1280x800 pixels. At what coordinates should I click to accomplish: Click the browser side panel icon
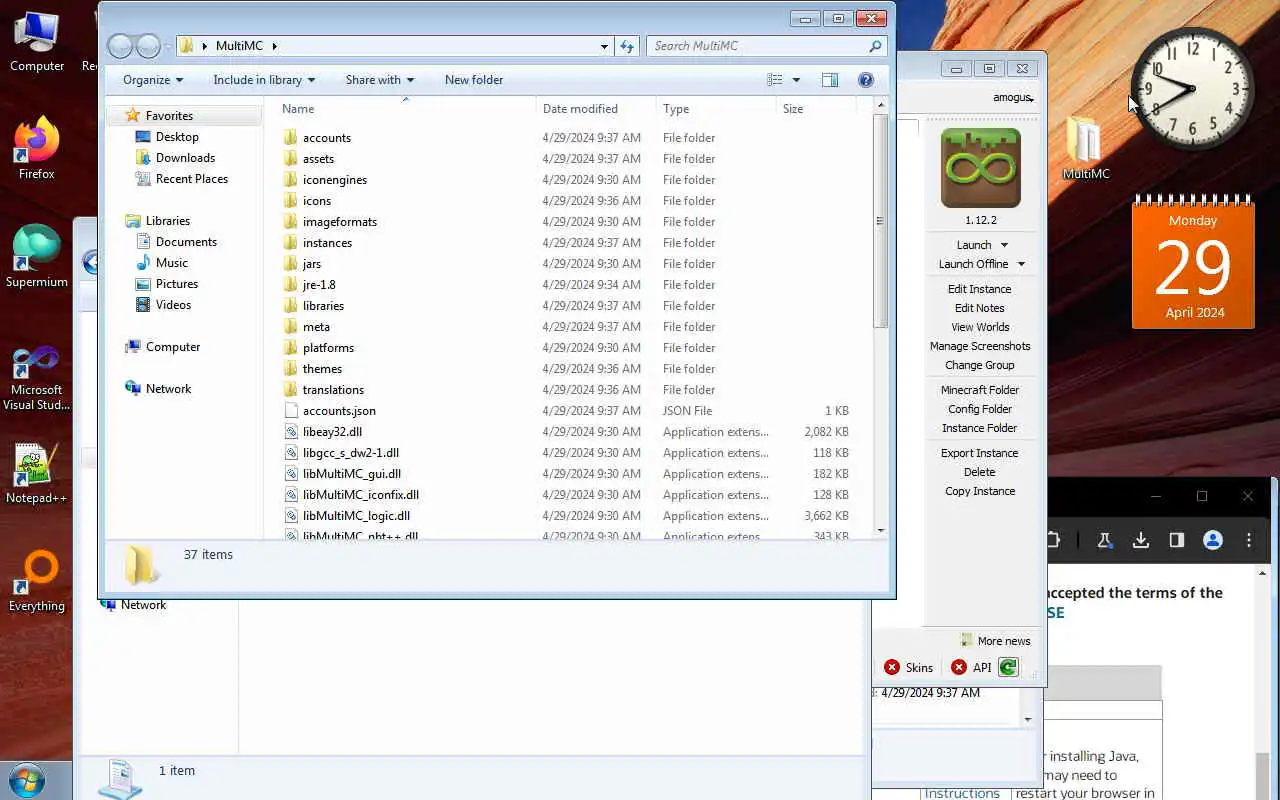[x=1177, y=540]
